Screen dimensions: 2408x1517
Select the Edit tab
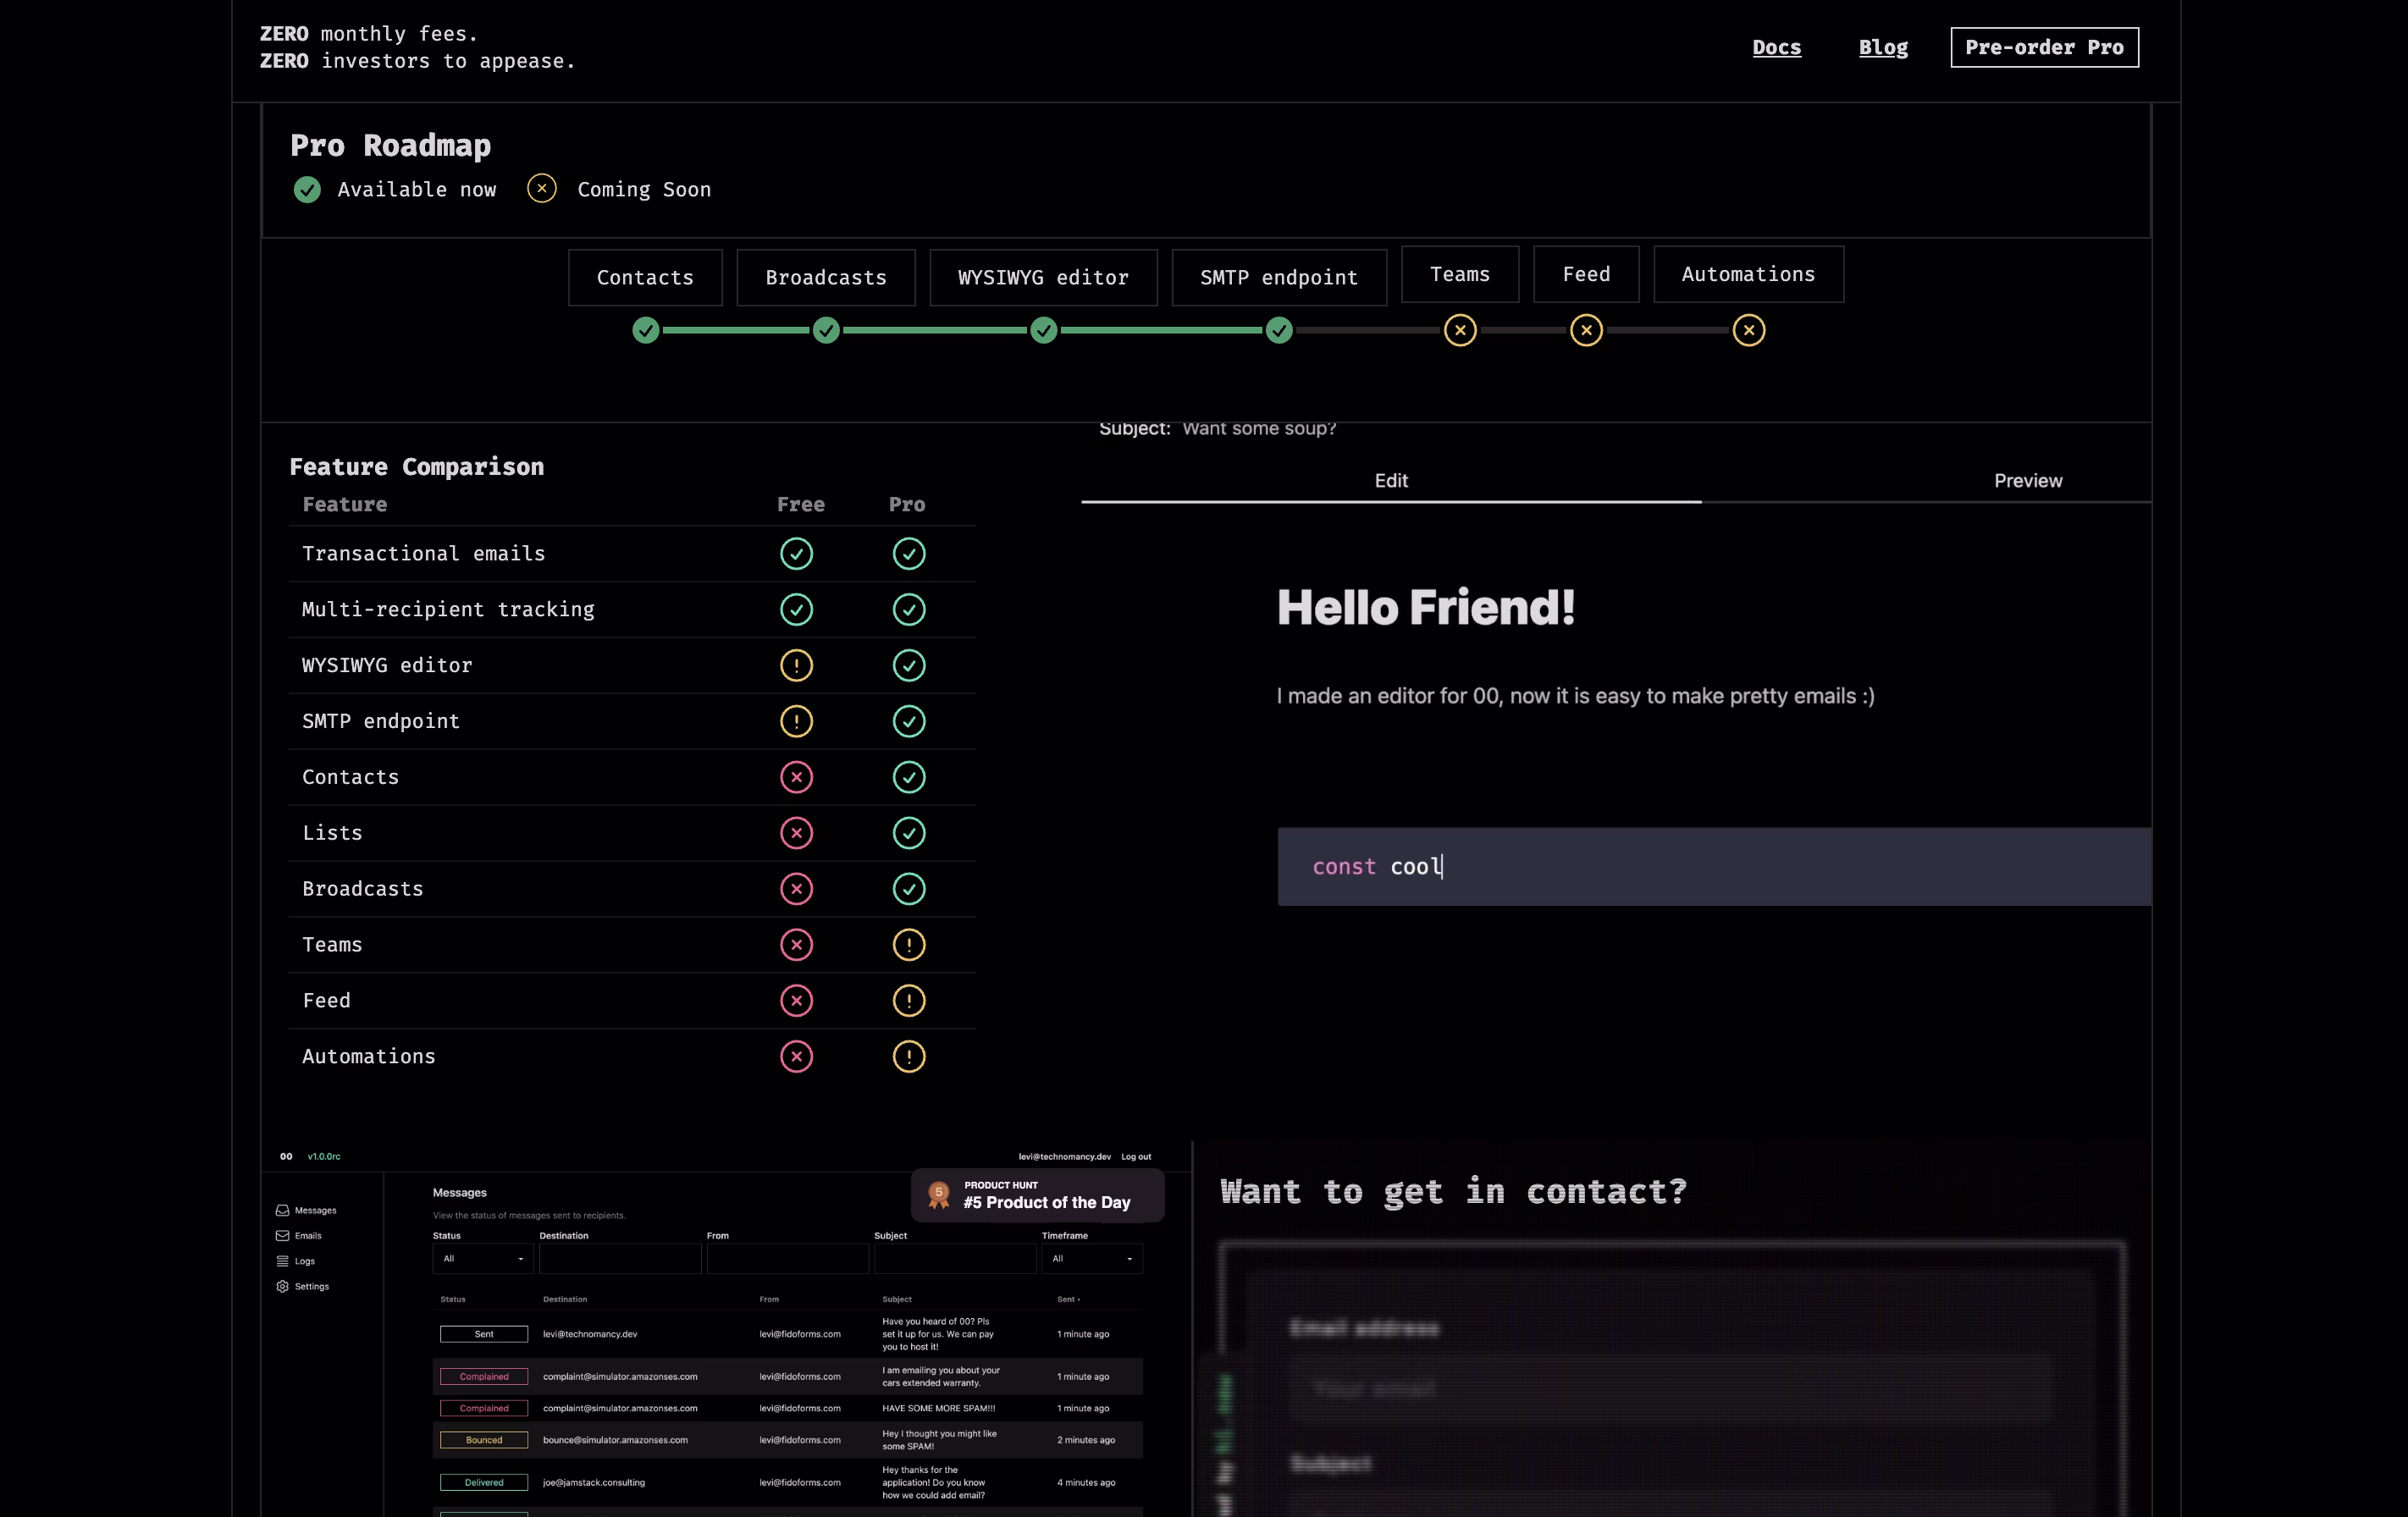pyautogui.click(x=1391, y=480)
